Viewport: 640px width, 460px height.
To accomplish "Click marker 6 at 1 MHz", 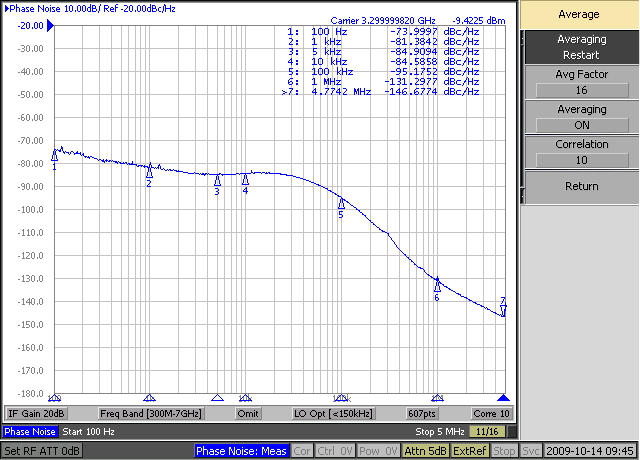I will tap(437, 285).
